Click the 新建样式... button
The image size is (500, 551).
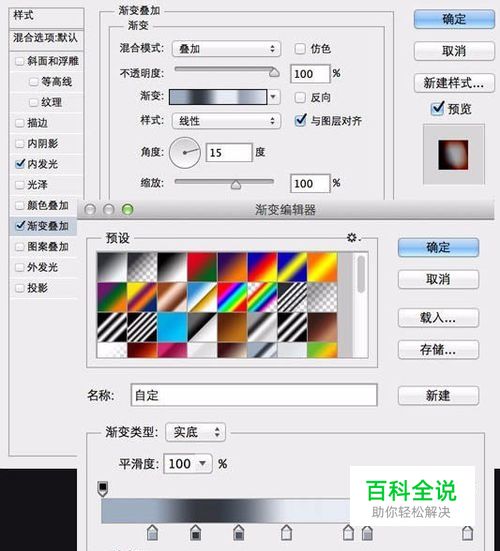click(454, 83)
